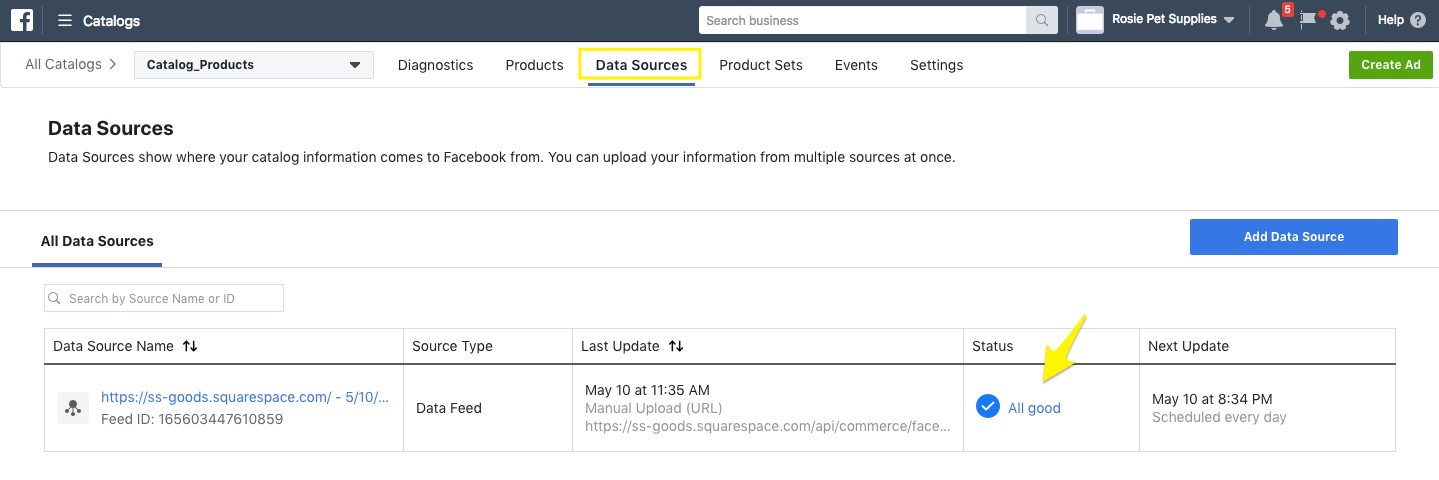Sort by Last Update arrows
Viewport: 1439px width, 480px height.
676,346
